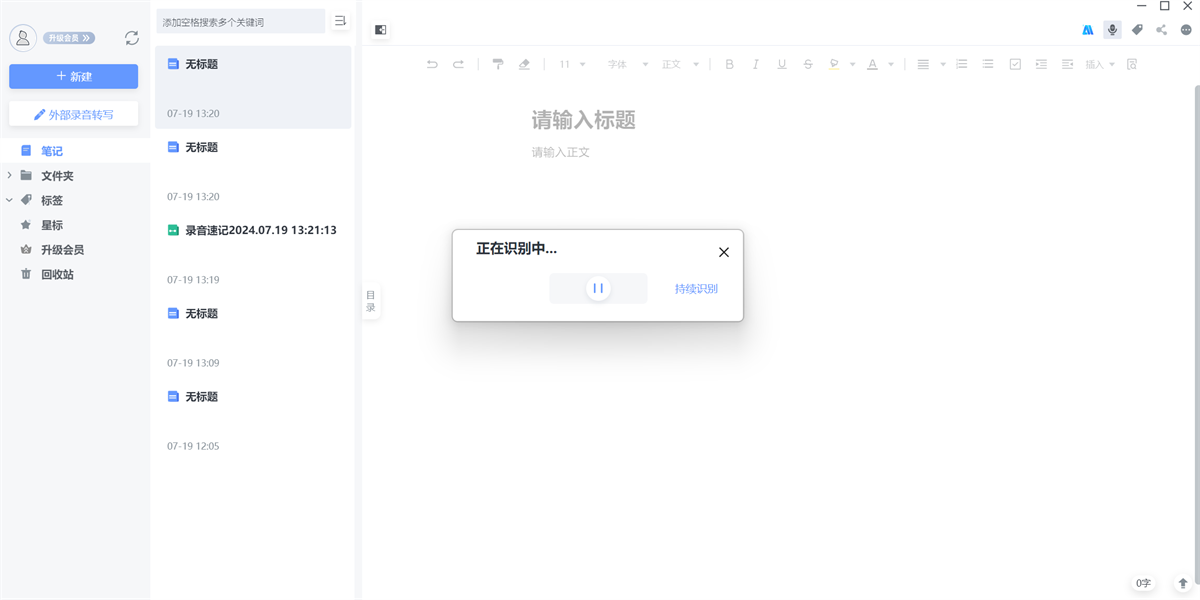Click the share icon
This screenshot has width=1200, height=600.
click(x=1161, y=30)
